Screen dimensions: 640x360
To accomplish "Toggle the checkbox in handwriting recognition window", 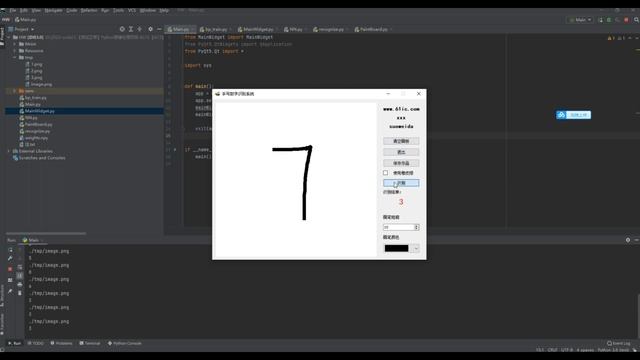I will [385, 173].
